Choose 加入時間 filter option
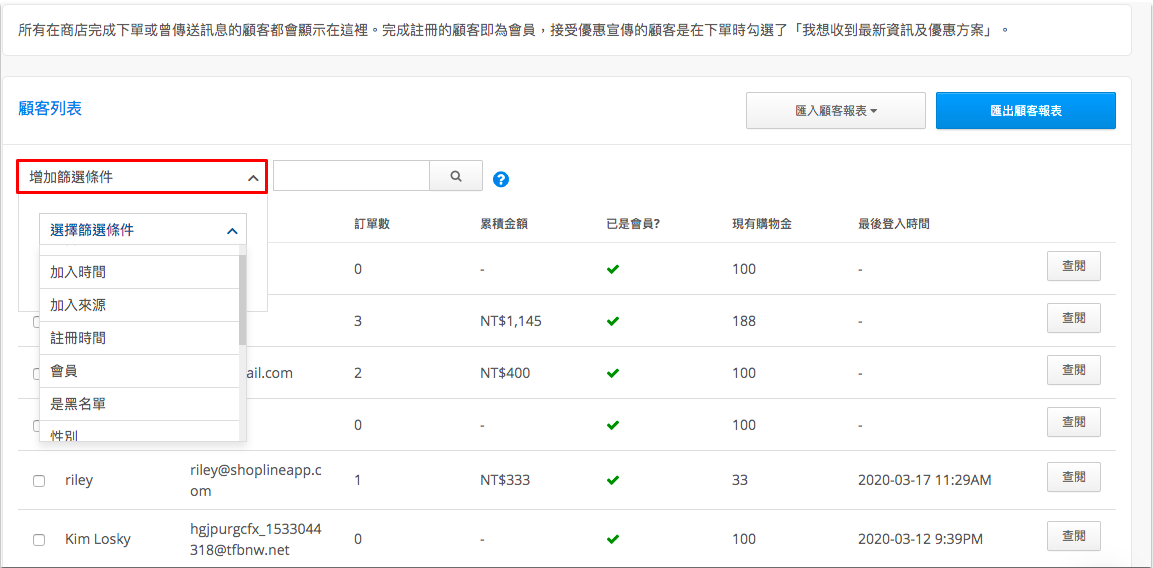The image size is (1153, 568). [x=140, y=271]
